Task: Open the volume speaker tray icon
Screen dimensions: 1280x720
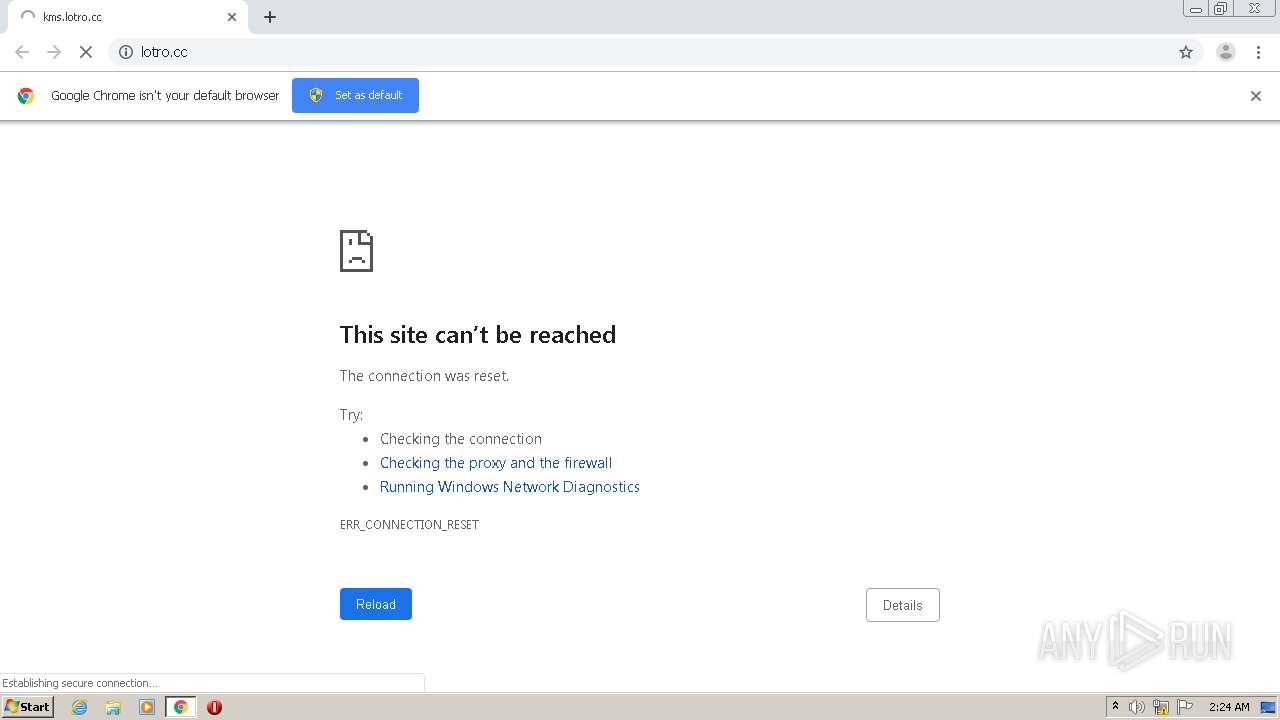Action: point(1137,707)
